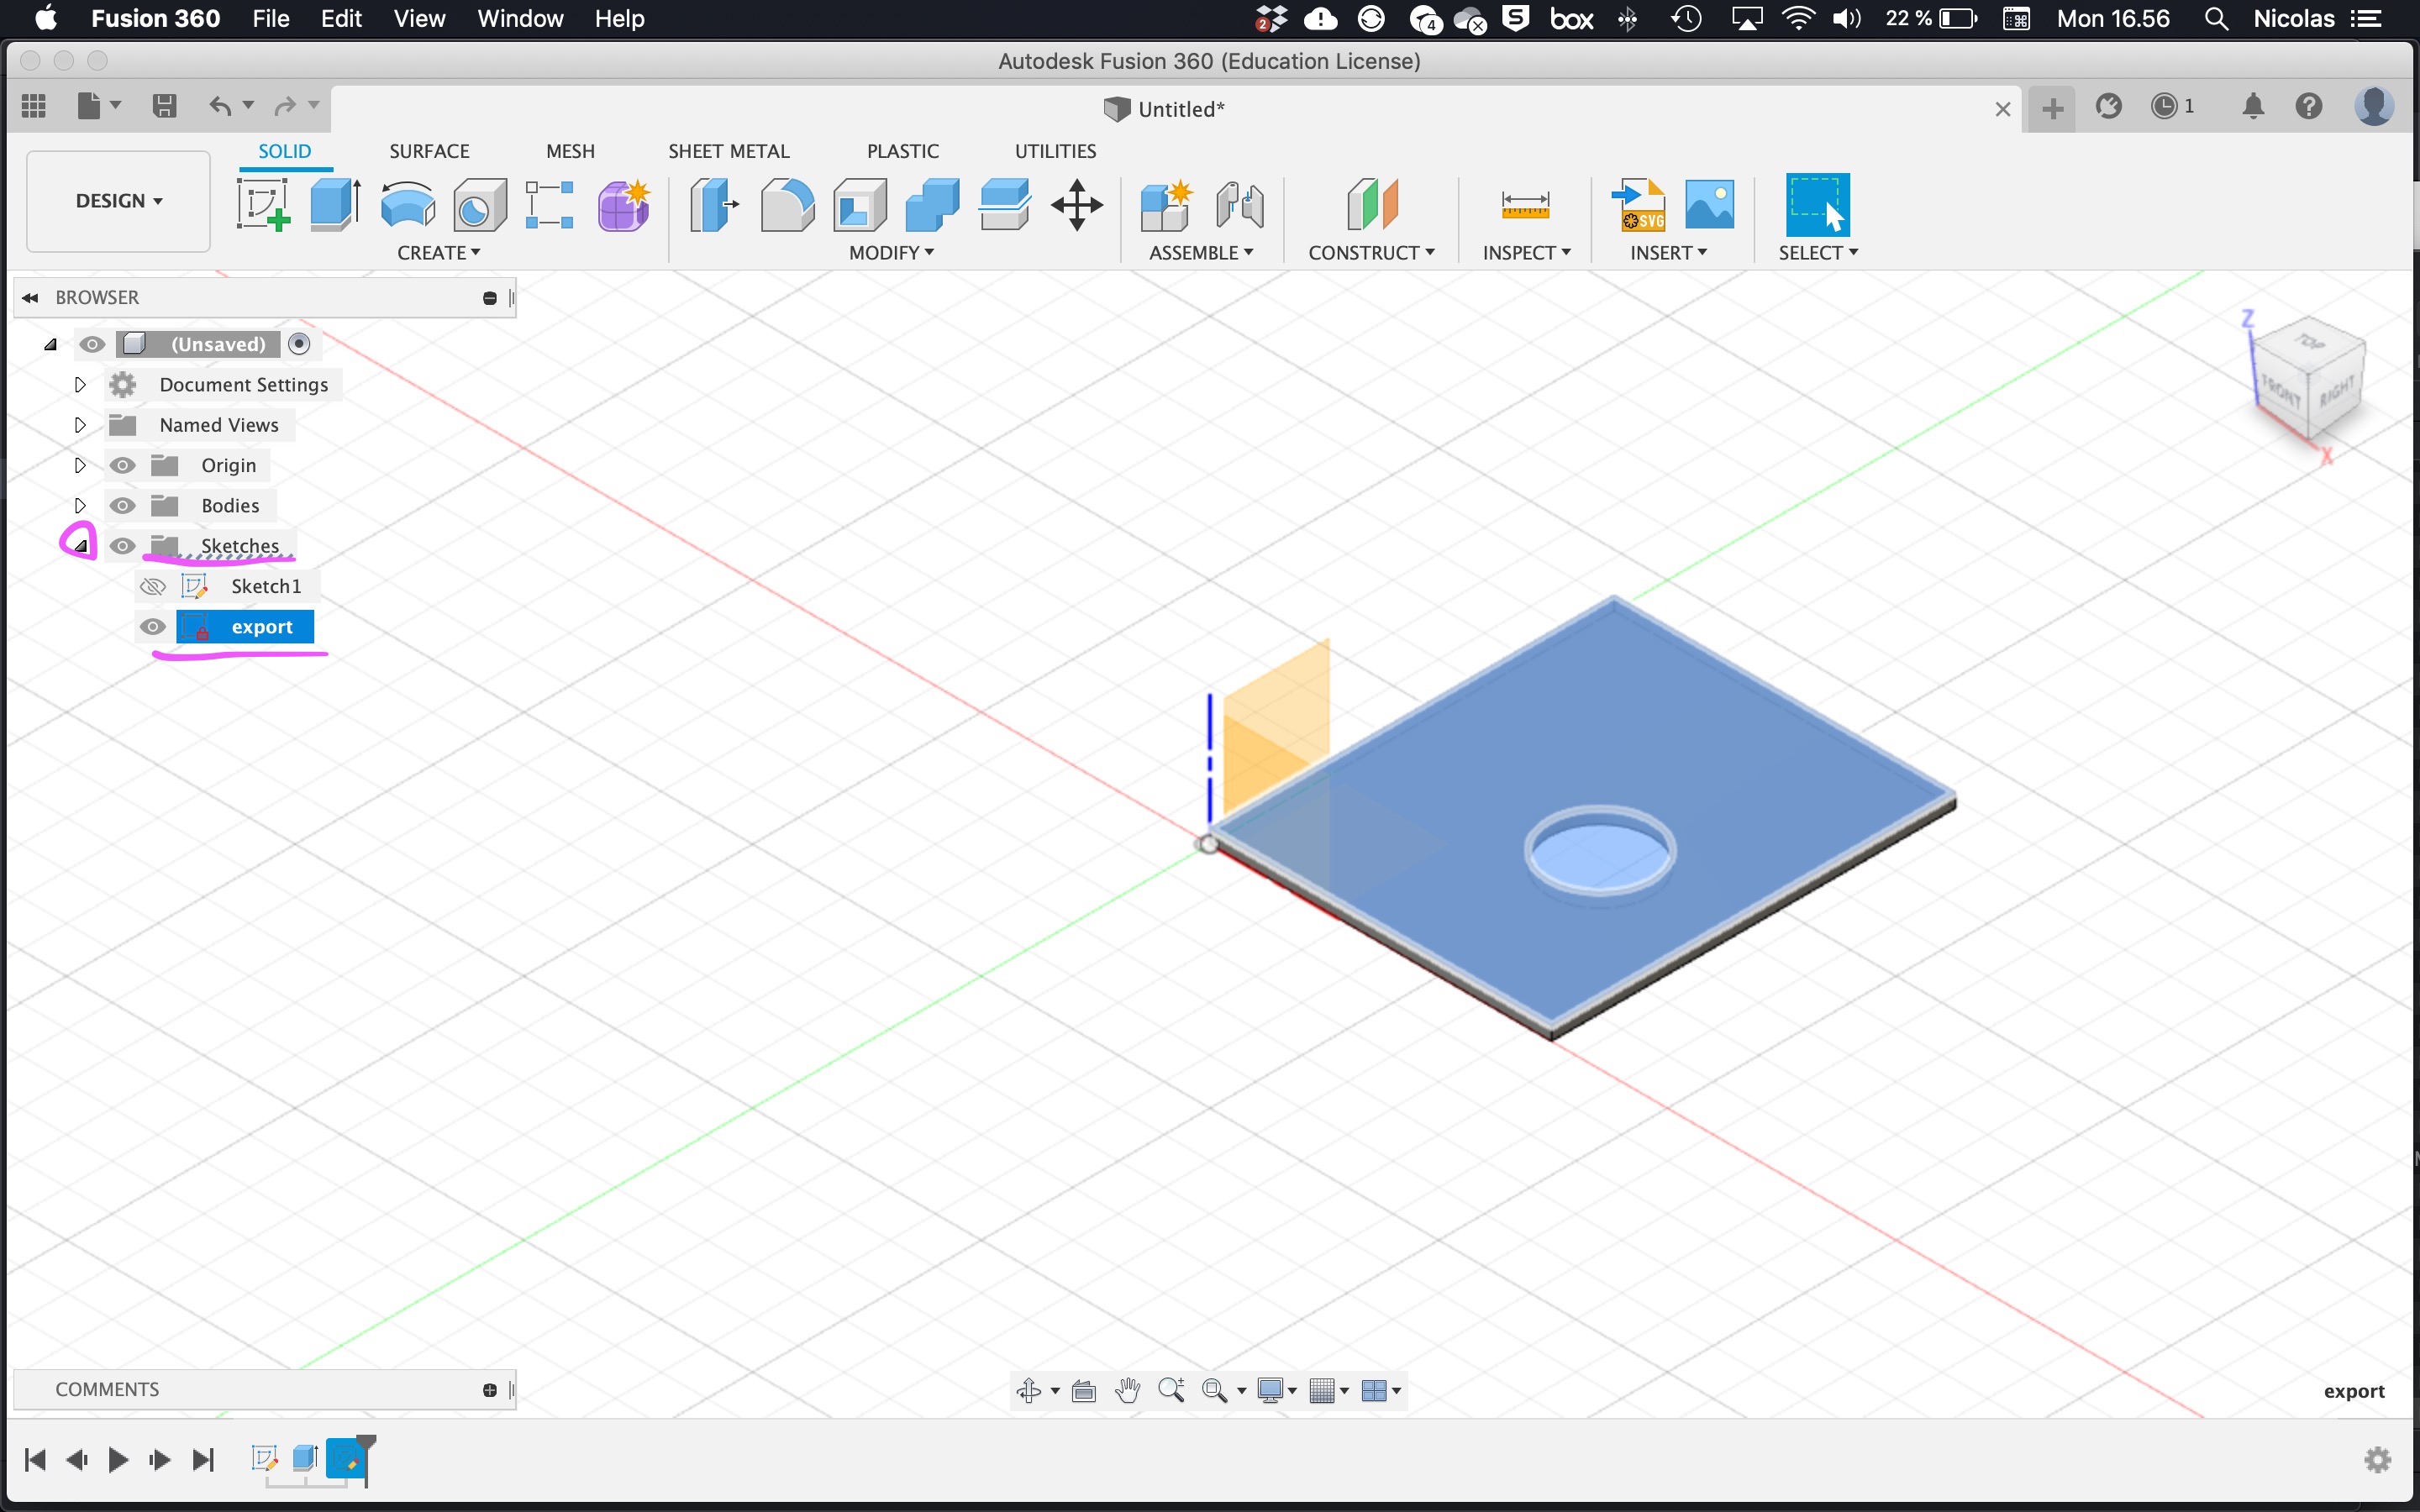Select the Revolve tool
This screenshot has width=2420, height=1512.
coord(408,204)
